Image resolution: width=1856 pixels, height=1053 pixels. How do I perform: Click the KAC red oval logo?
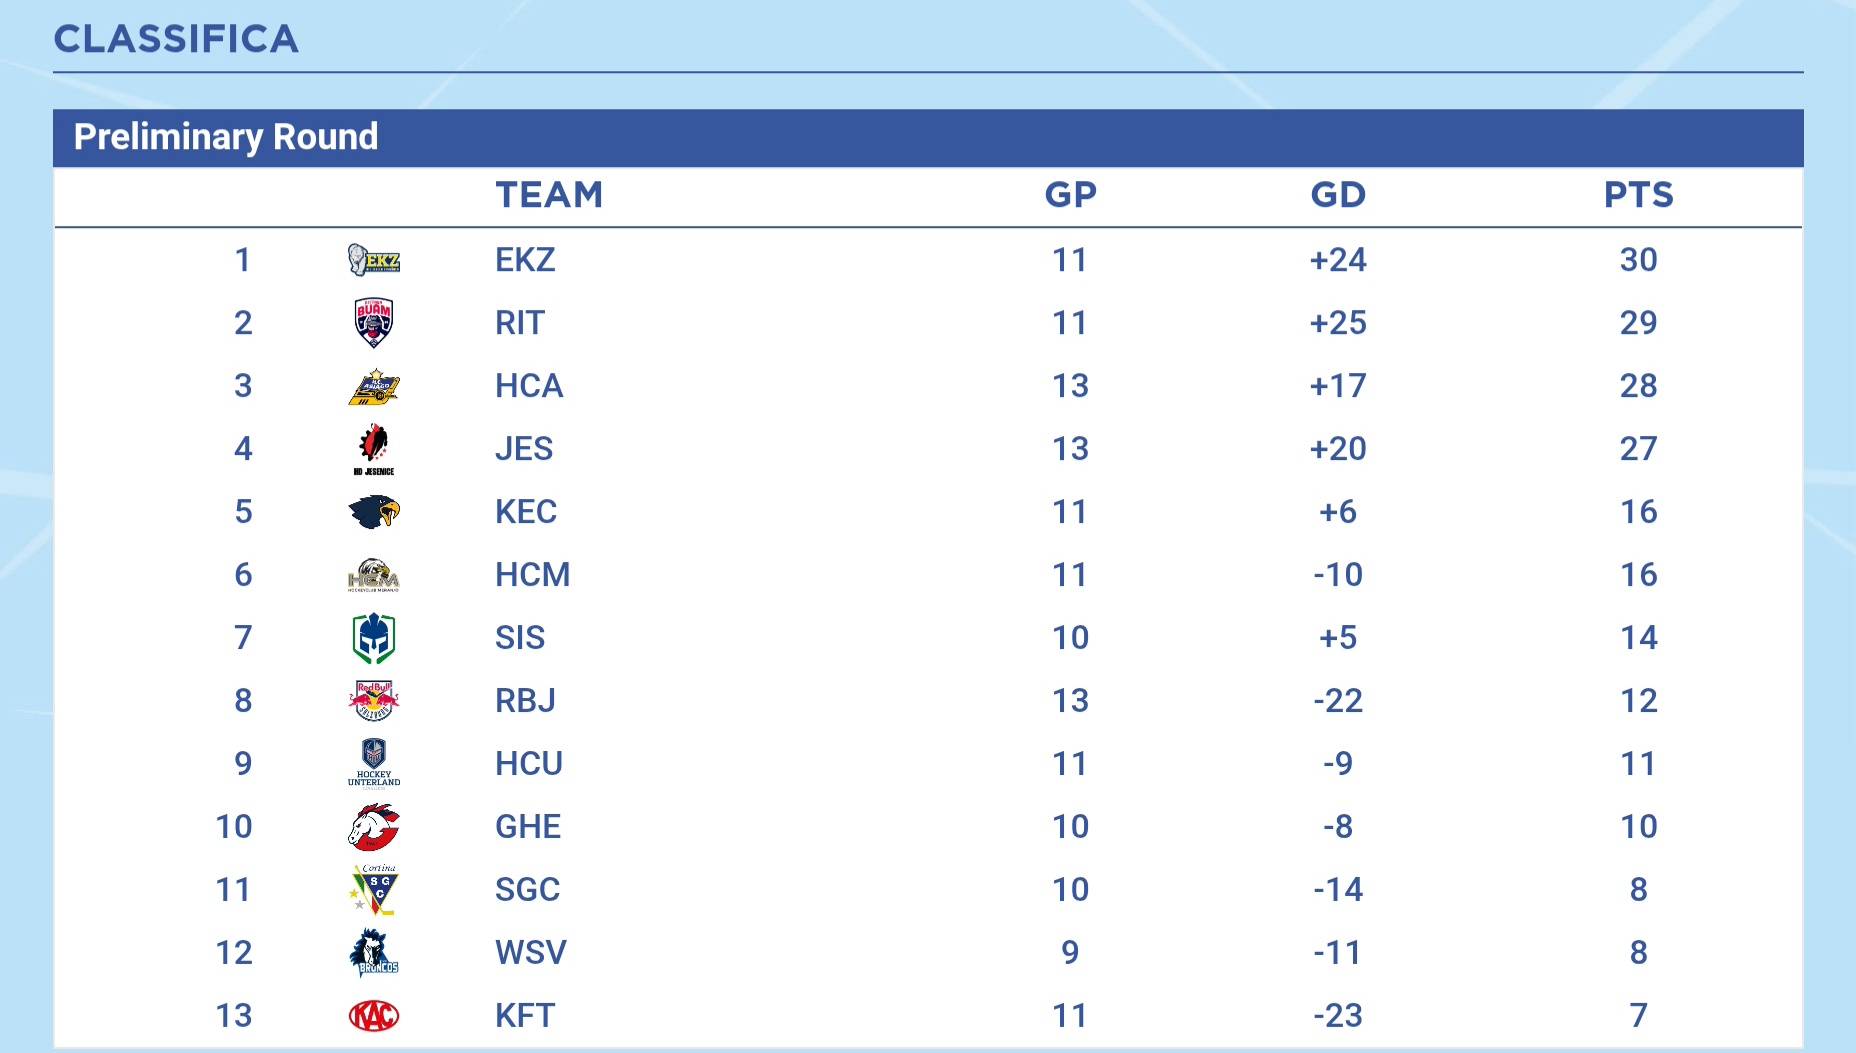[374, 1016]
